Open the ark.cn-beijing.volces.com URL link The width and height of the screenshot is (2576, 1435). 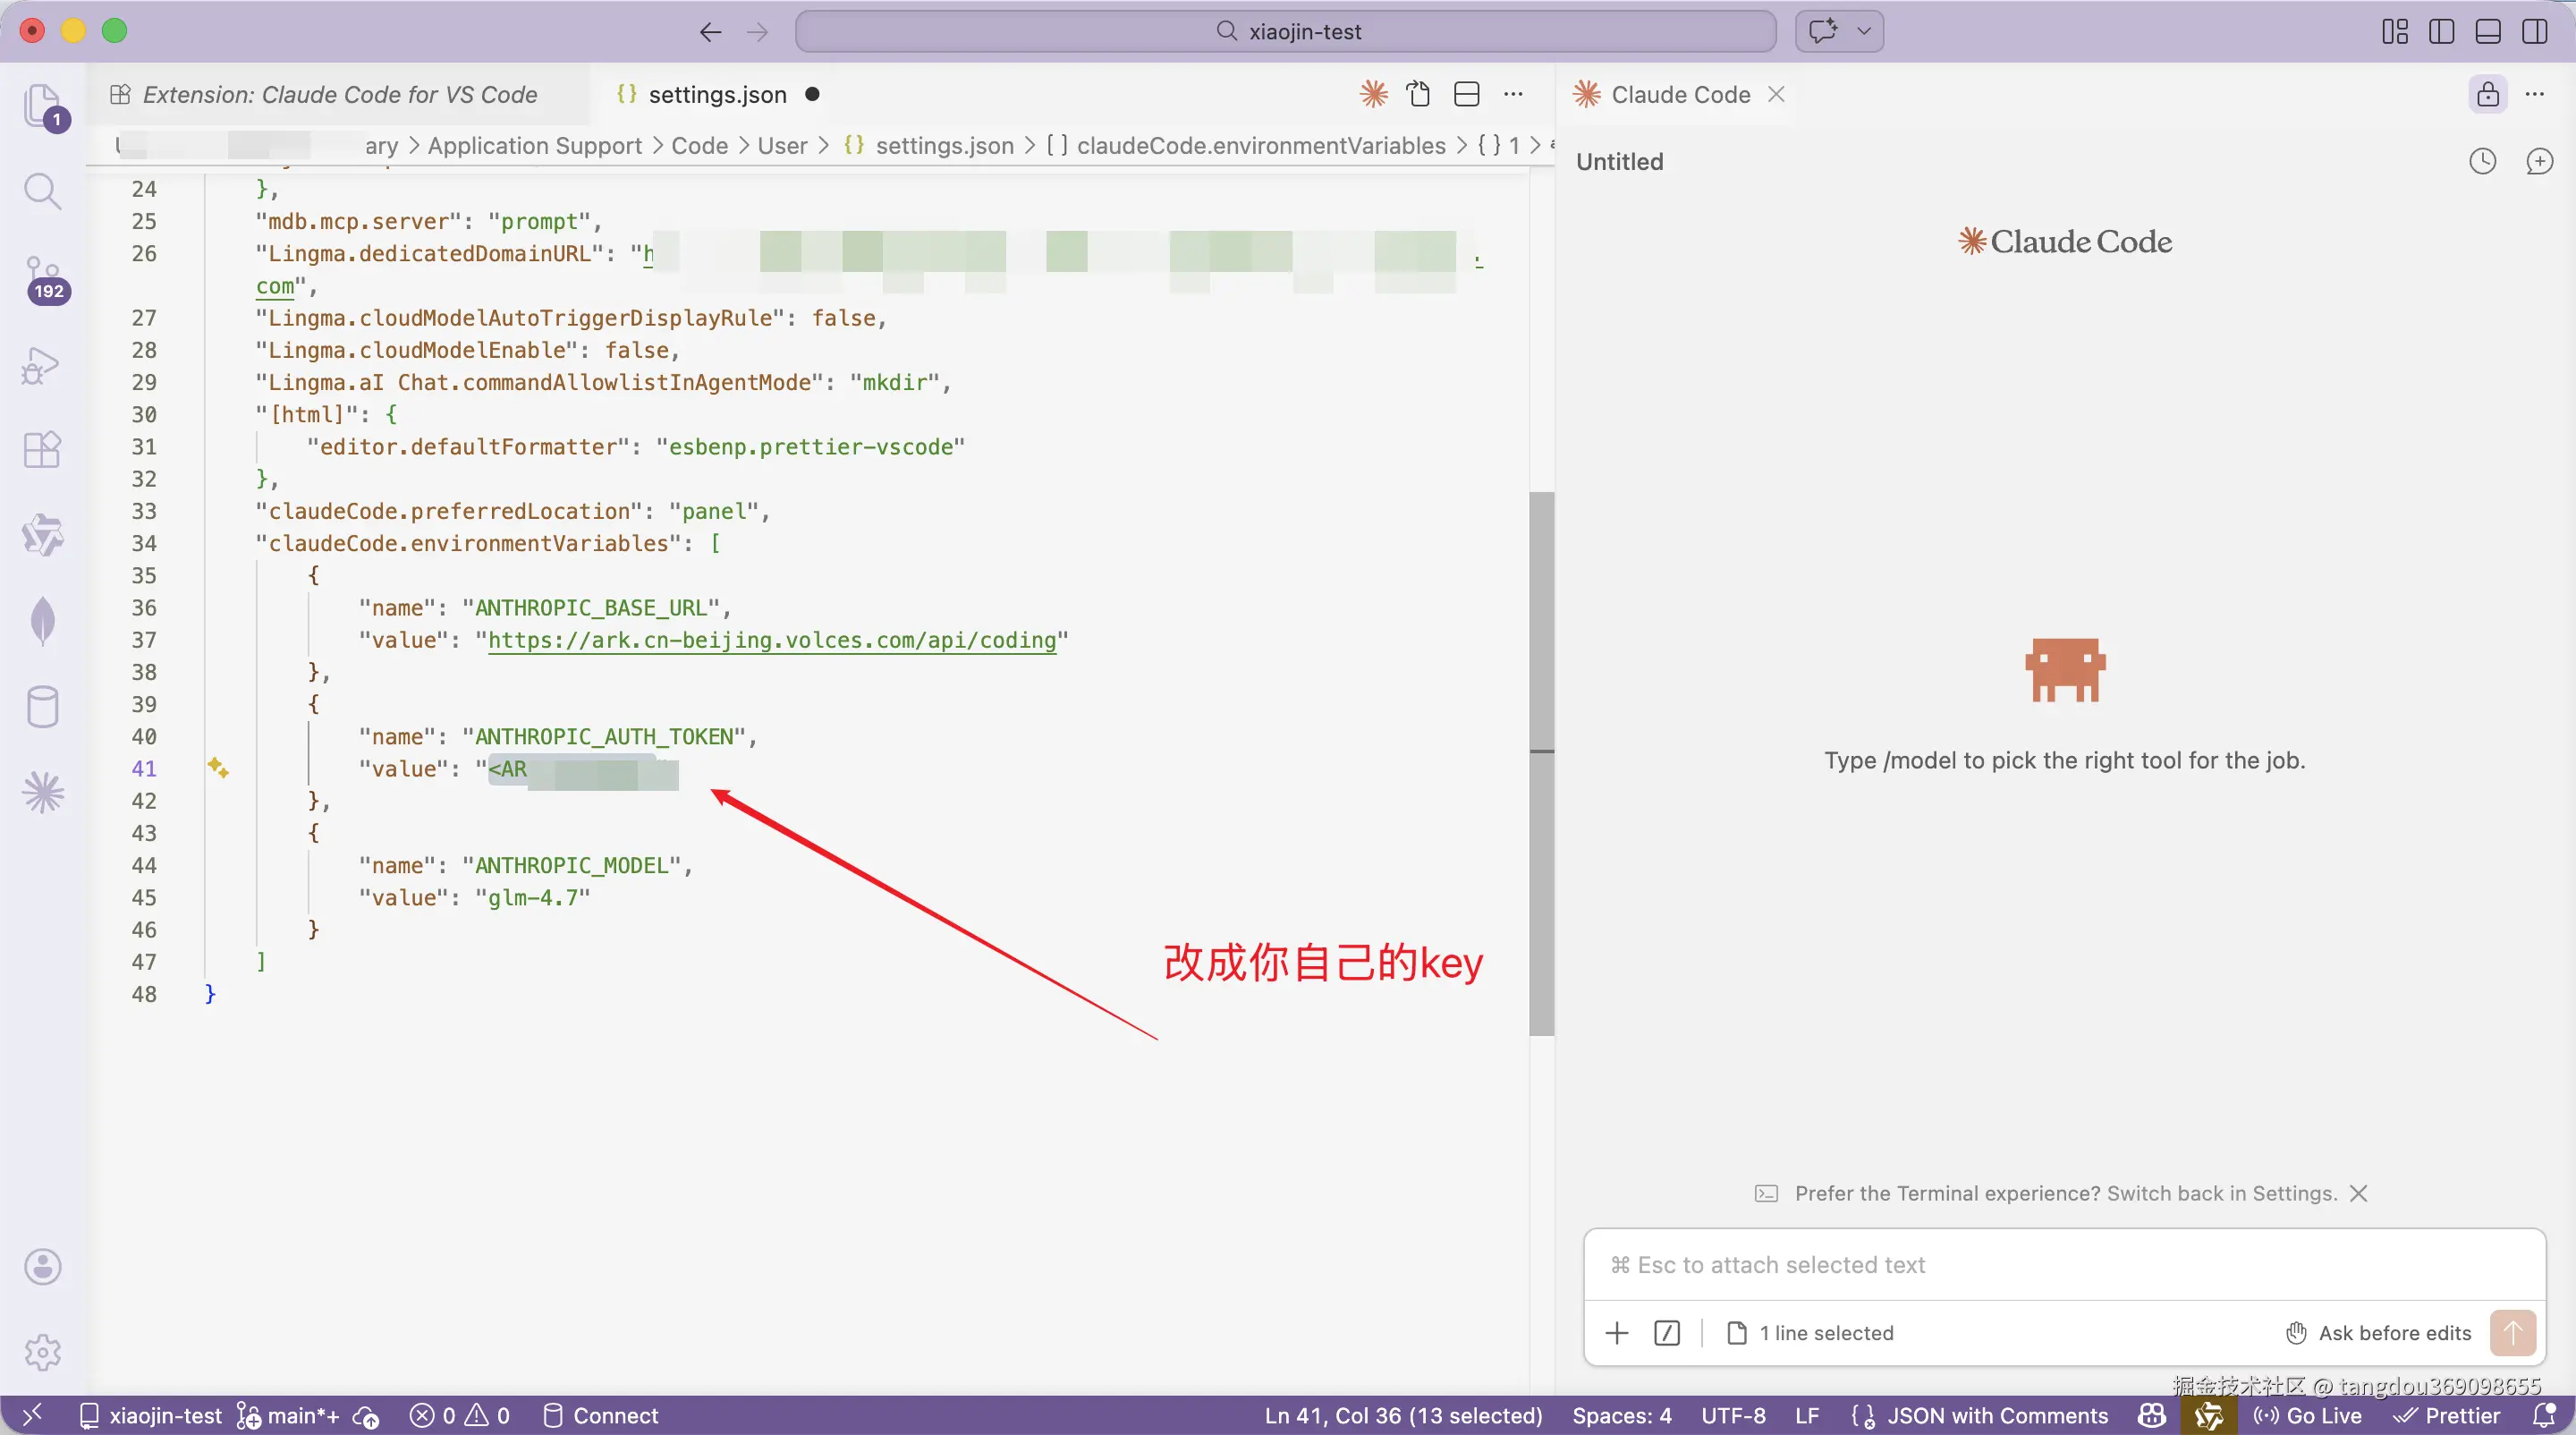pos(771,640)
